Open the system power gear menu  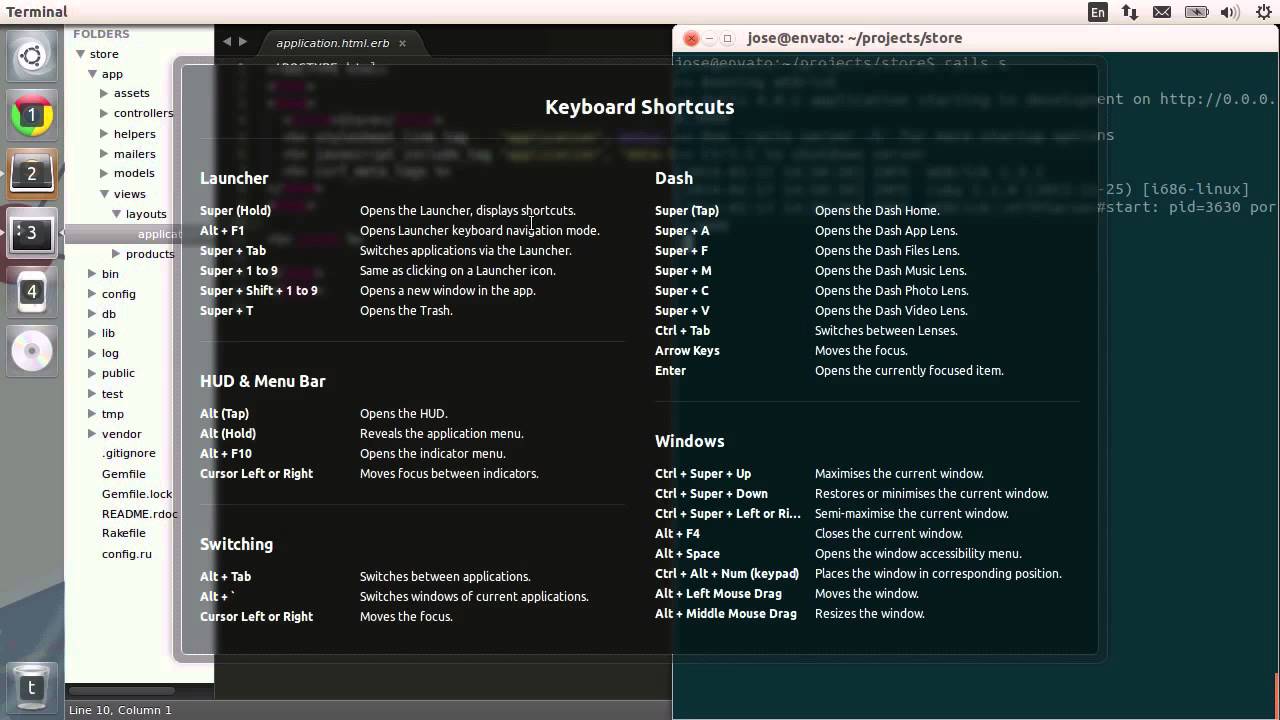point(1263,12)
